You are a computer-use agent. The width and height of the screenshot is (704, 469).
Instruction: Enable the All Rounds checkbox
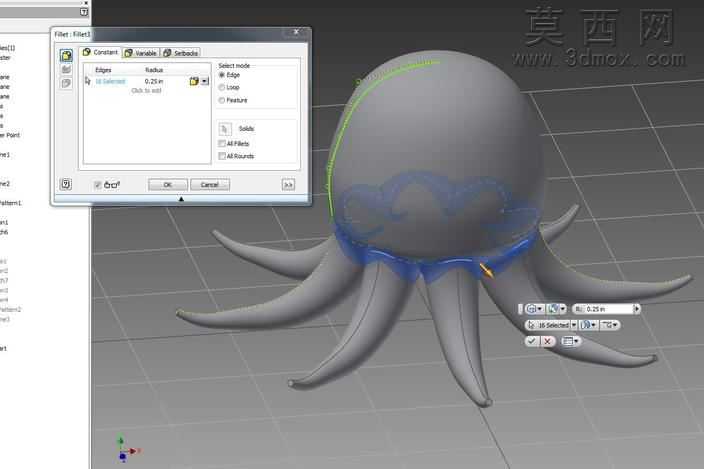point(222,156)
